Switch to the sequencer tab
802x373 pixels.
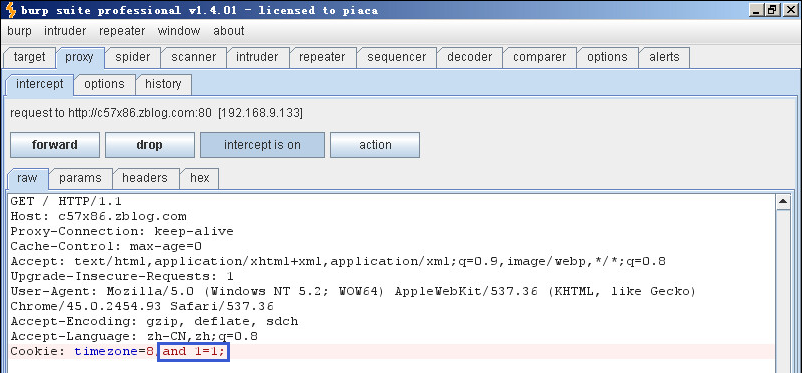(396, 57)
